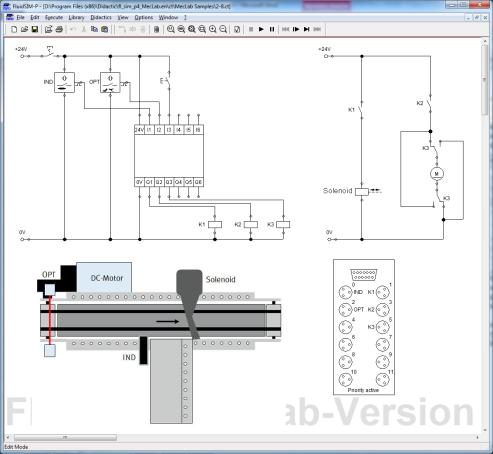Save the circuit with the floppy disk icon
The height and width of the screenshot is (454, 493).
click(34, 29)
